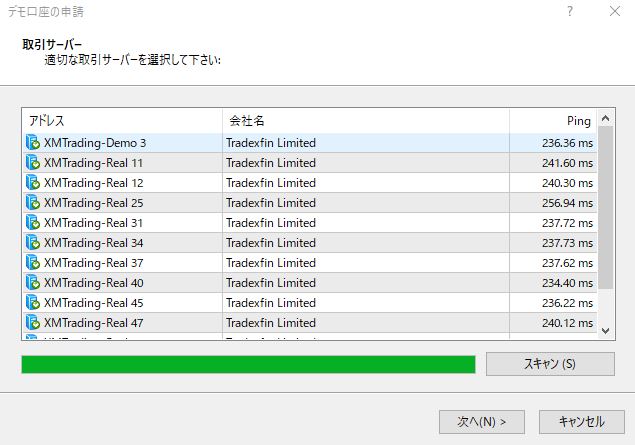Click the キャンセル cancel button
Image resolution: width=635 pixels, height=445 pixels.
[582, 422]
